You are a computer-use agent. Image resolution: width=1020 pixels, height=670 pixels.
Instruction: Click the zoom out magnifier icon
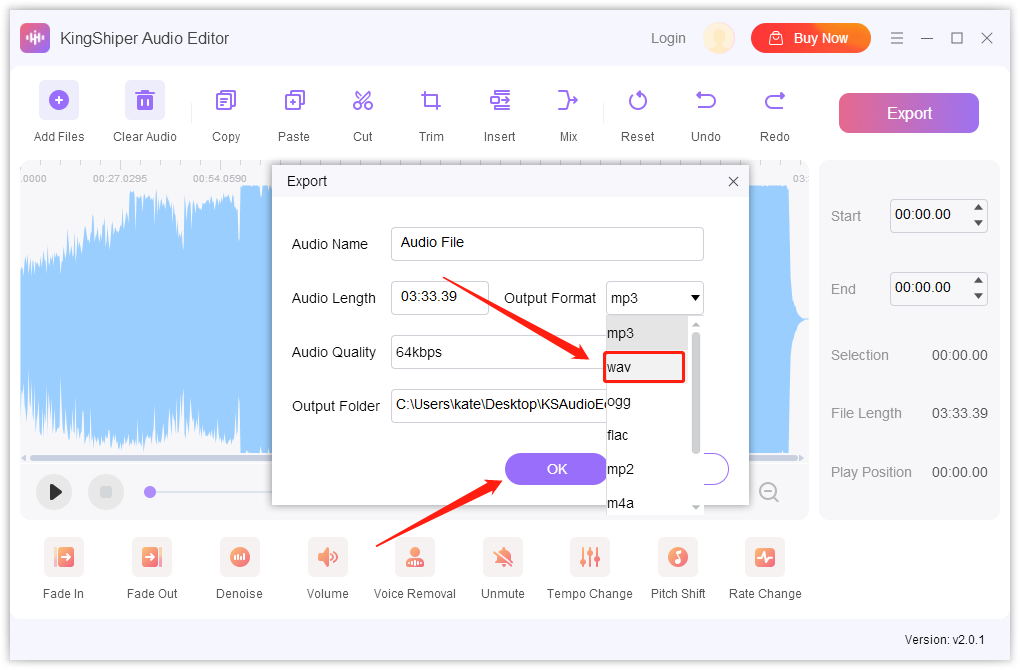[x=769, y=492]
